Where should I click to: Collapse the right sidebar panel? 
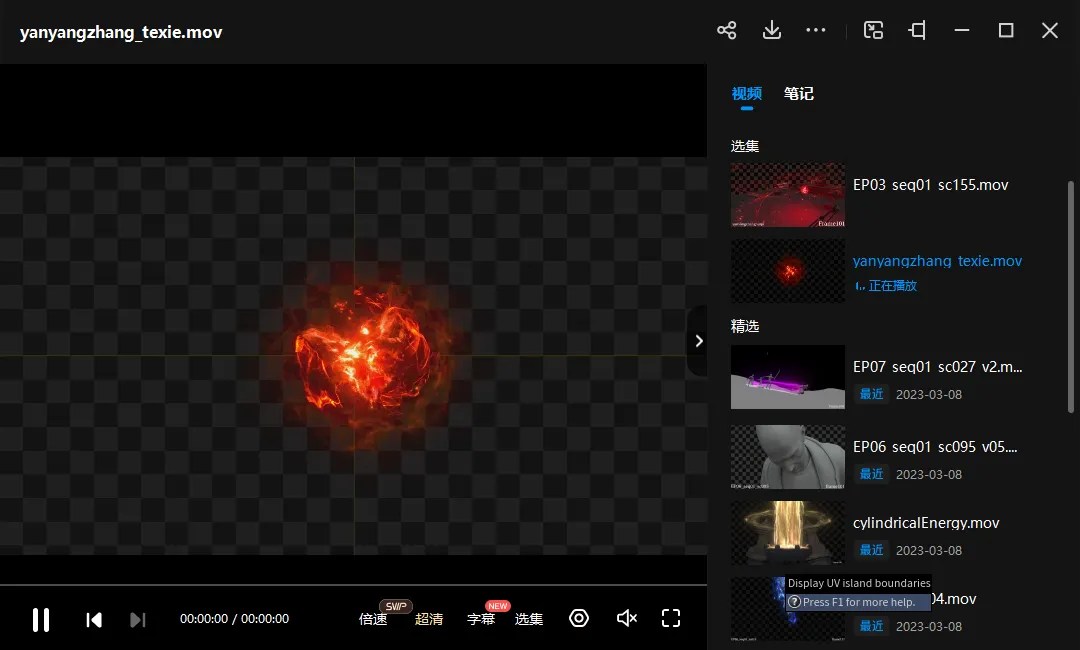698,340
